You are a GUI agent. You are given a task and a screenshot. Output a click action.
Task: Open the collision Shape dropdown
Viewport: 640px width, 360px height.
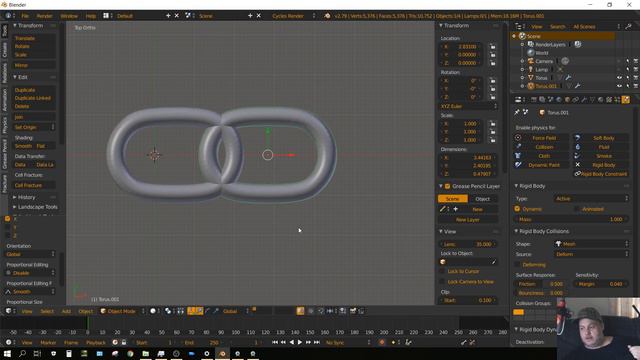coord(591,244)
